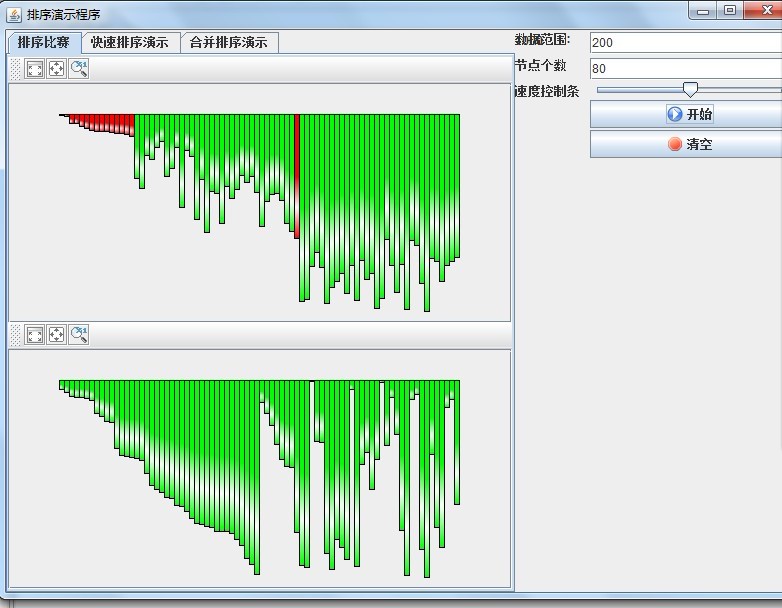Click the Java application icon in the title bar

tap(14, 14)
